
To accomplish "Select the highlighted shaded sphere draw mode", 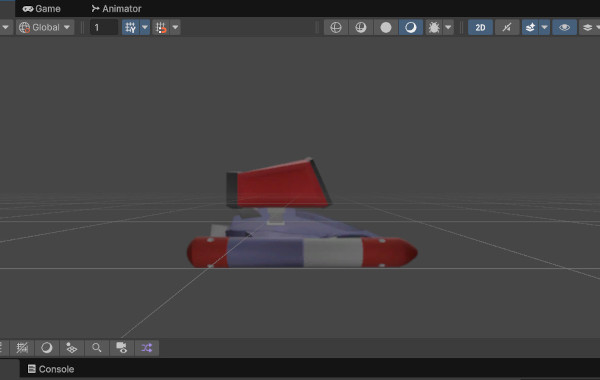I will coord(411,28).
